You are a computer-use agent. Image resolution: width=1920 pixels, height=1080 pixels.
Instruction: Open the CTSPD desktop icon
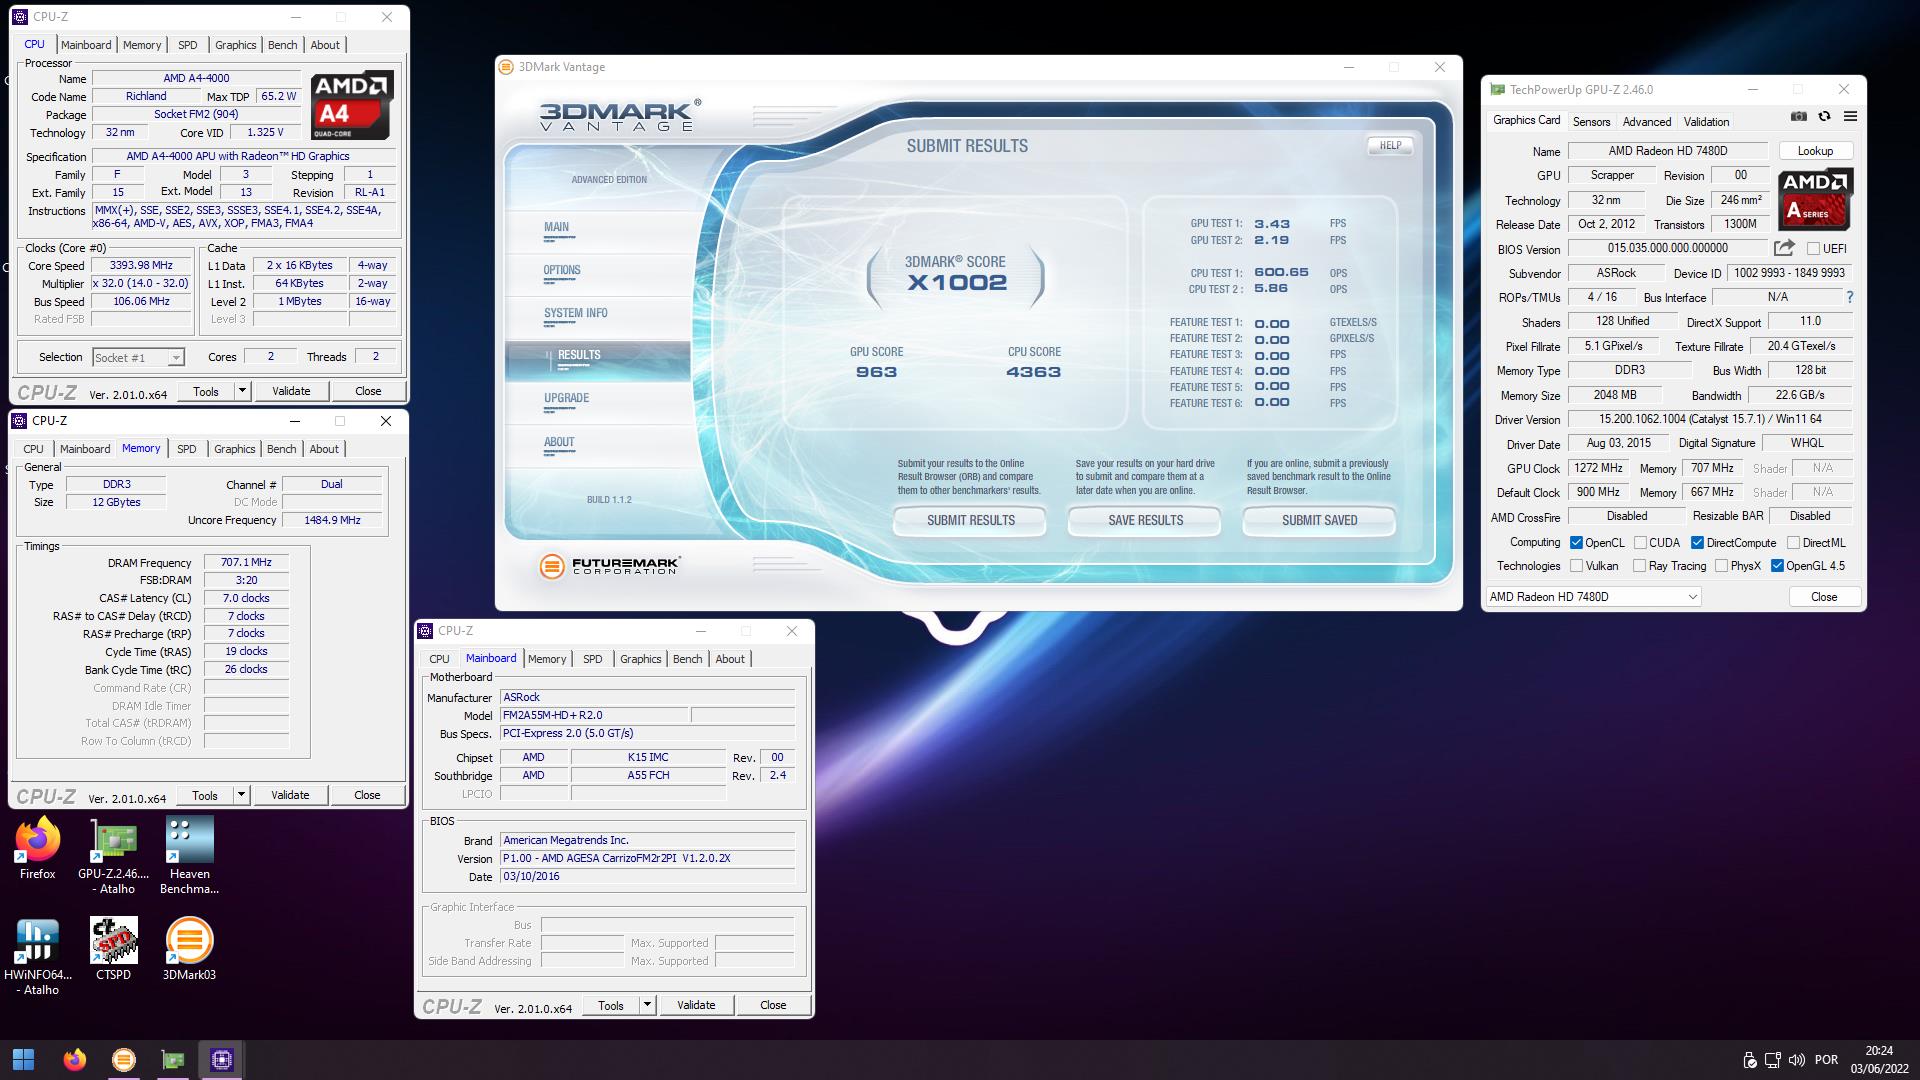point(113,950)
